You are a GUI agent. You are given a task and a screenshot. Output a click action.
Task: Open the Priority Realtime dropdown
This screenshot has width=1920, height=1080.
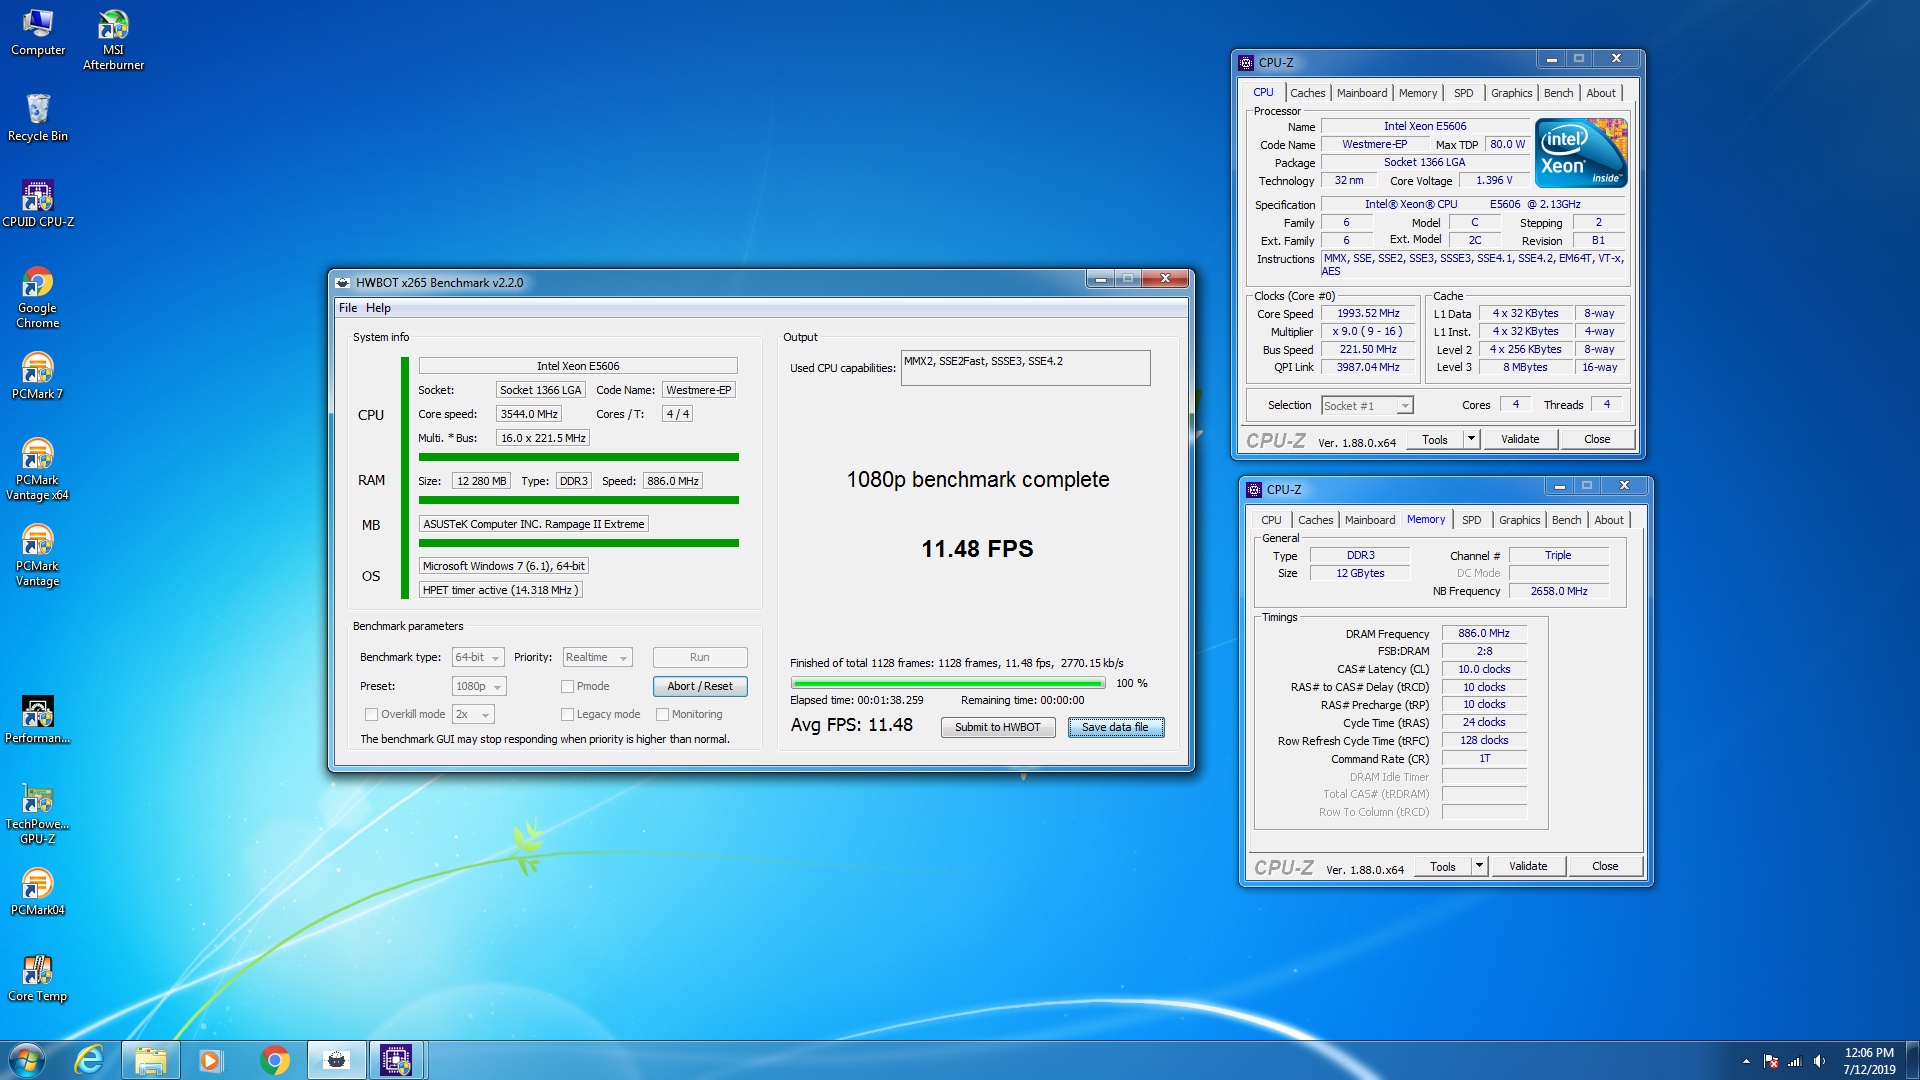(x=597, y=657)
